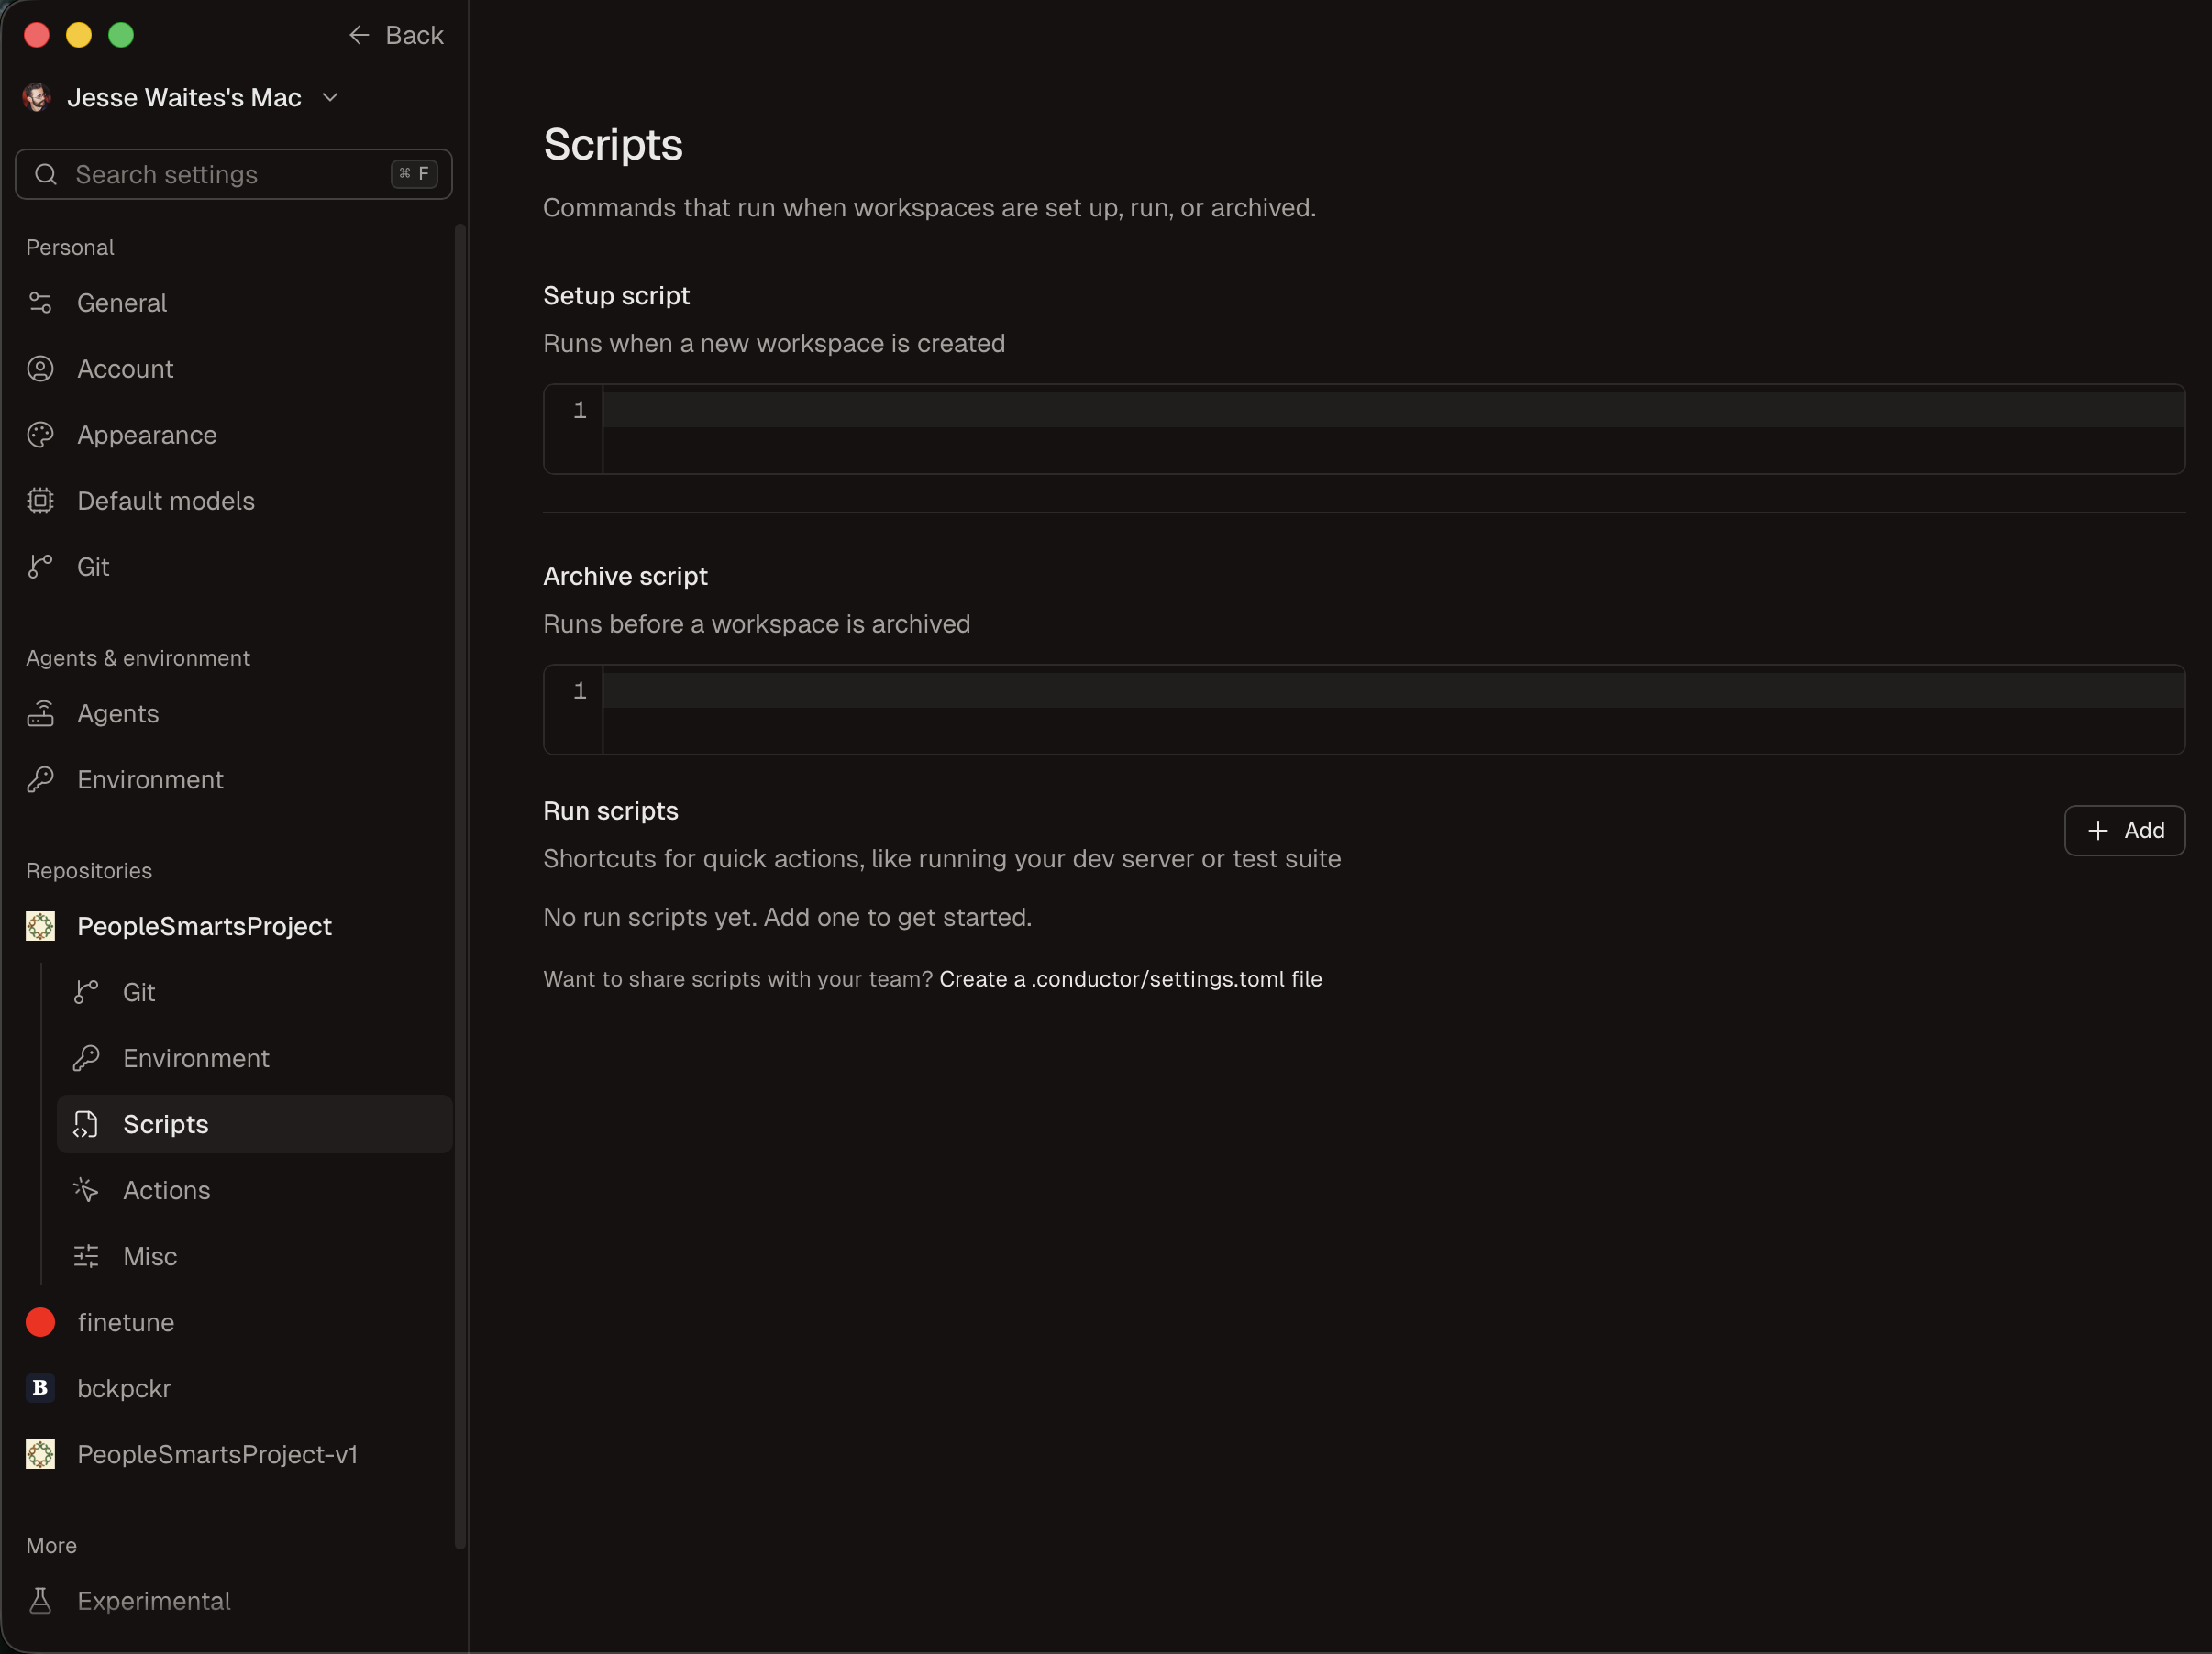Focus the Search settings field

[234, 175]
